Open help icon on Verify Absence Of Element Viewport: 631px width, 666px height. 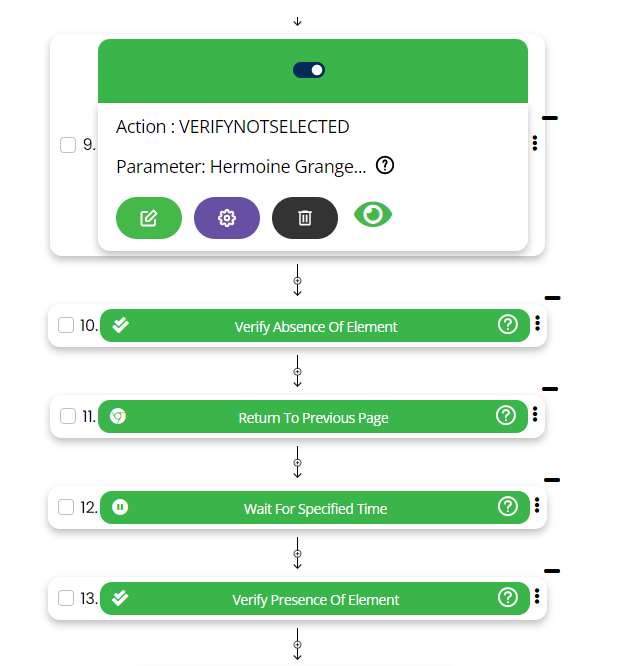click(x=508, y=325)
